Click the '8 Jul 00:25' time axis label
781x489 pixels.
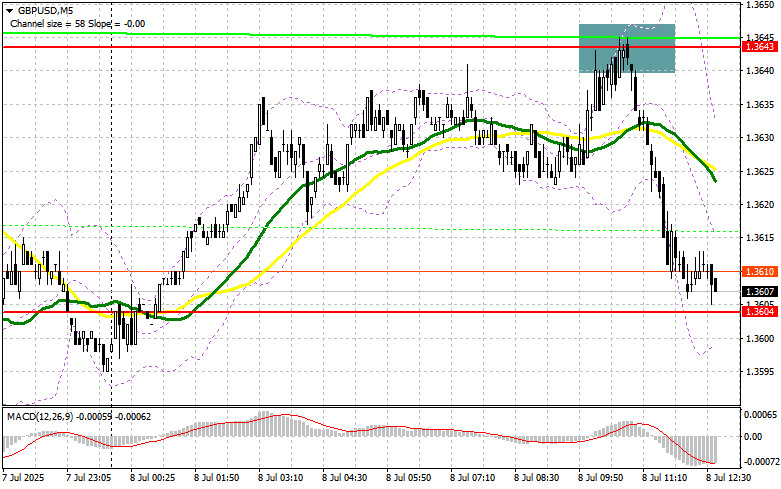[x=152, y=478]
